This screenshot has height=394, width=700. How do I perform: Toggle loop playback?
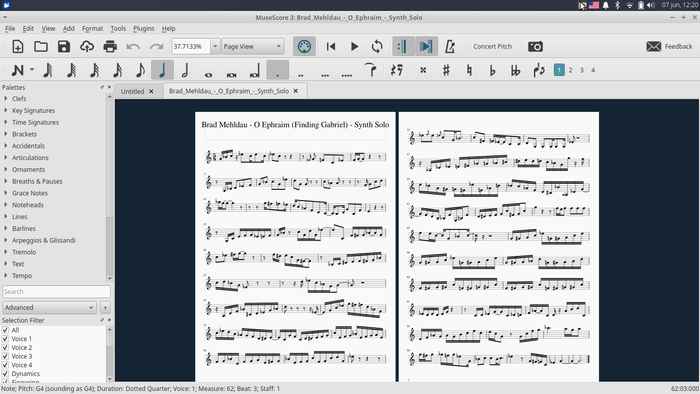(377, 46)
